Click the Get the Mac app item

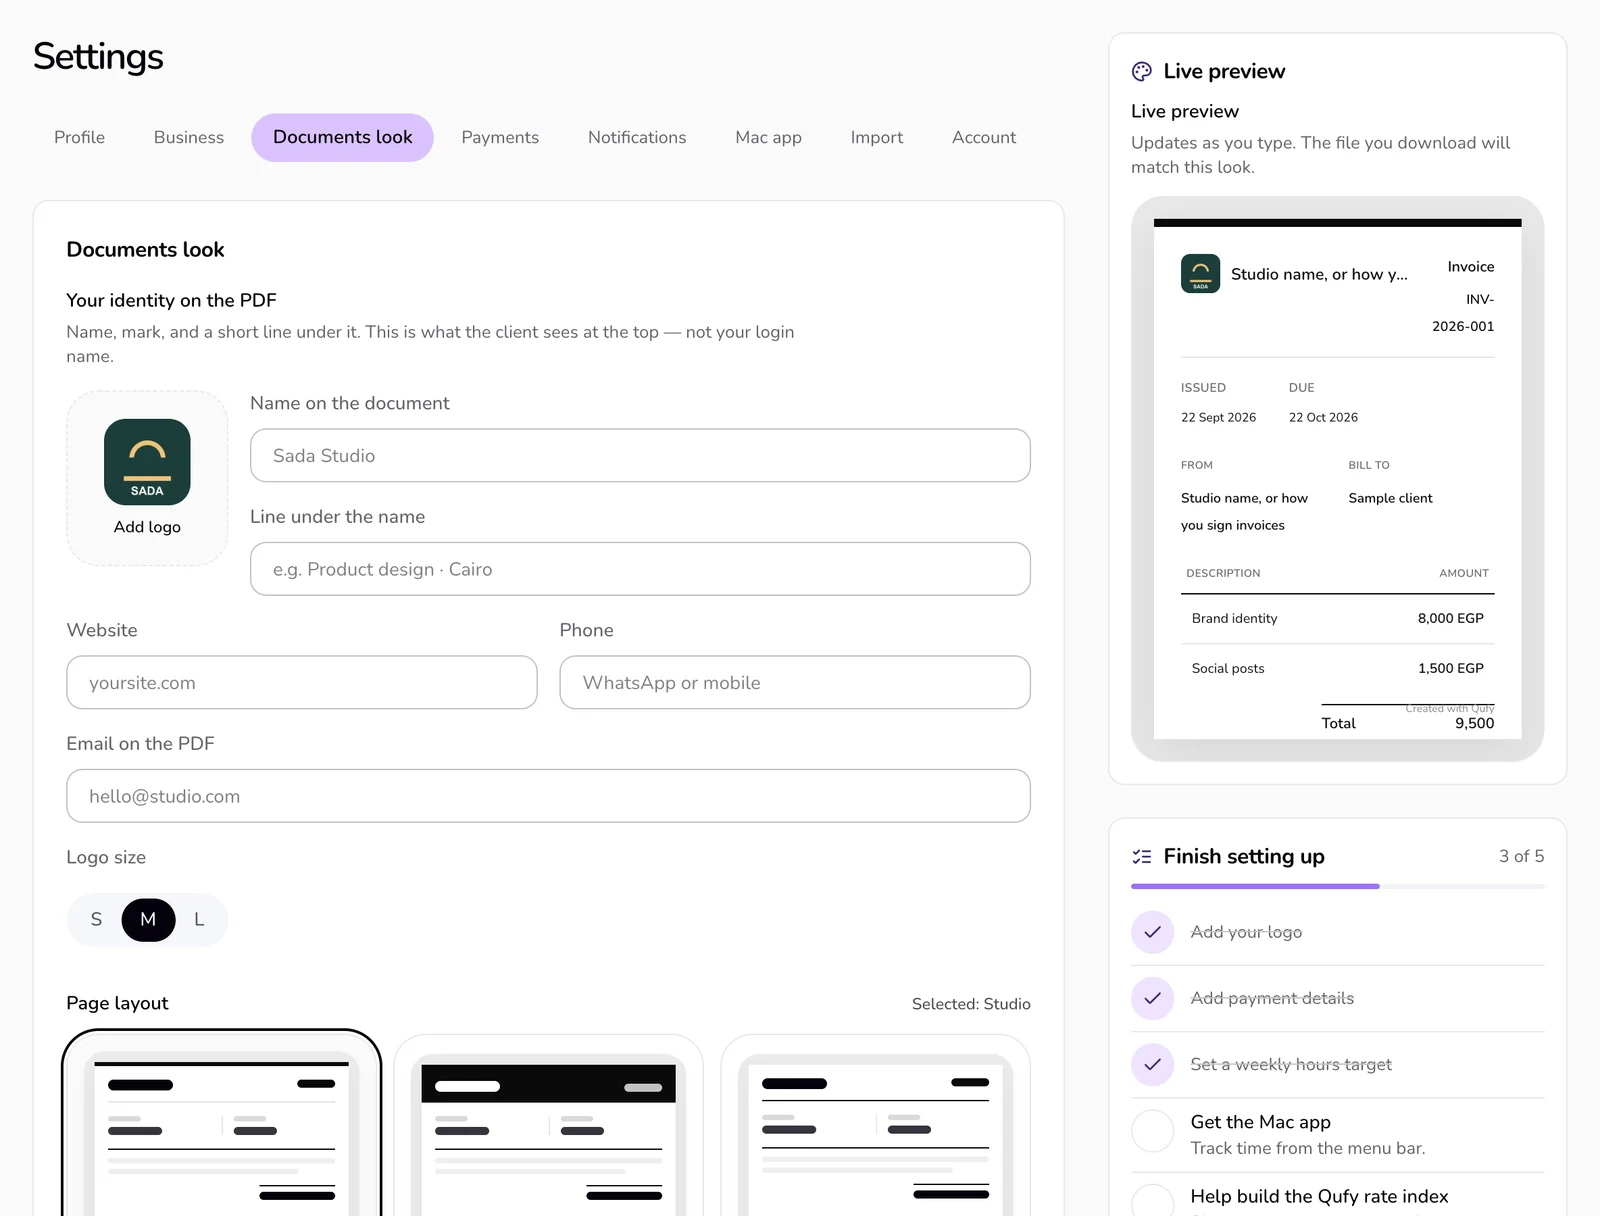[x=1337, y=1135]
